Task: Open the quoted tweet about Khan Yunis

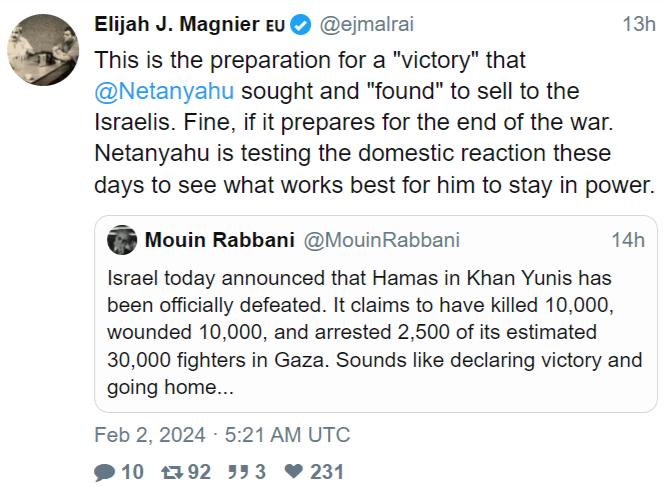Action: point(375,332)
